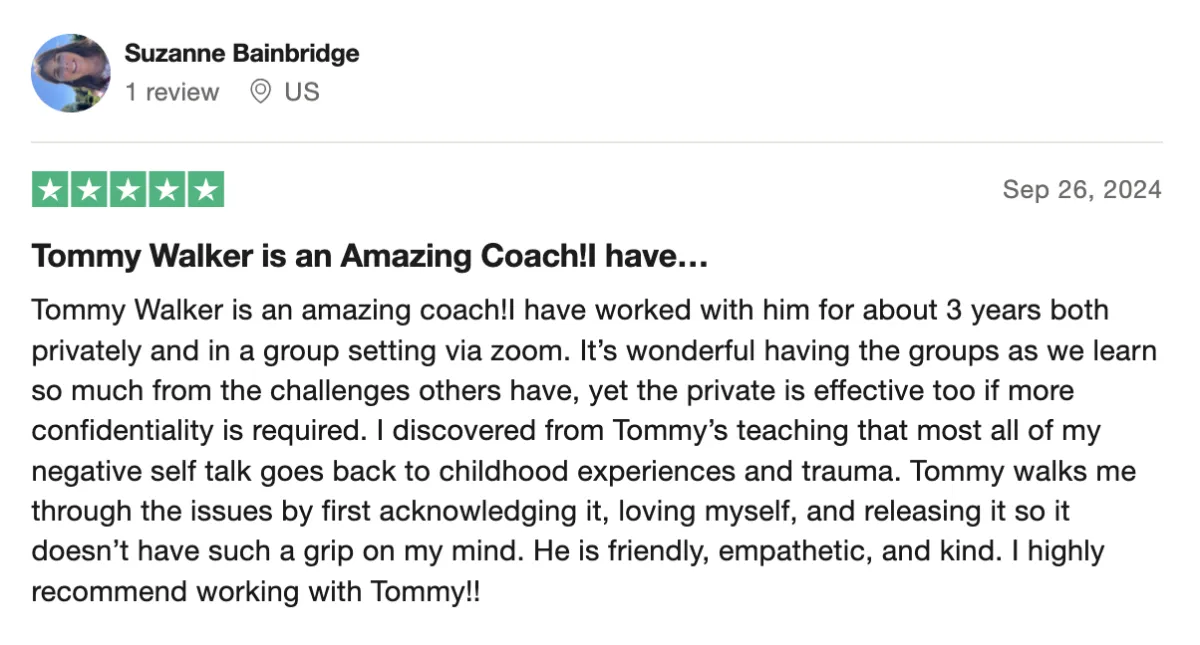Select the second green rating star
The height and width of the screenshot is (645, 1200).
pos(89,190)
